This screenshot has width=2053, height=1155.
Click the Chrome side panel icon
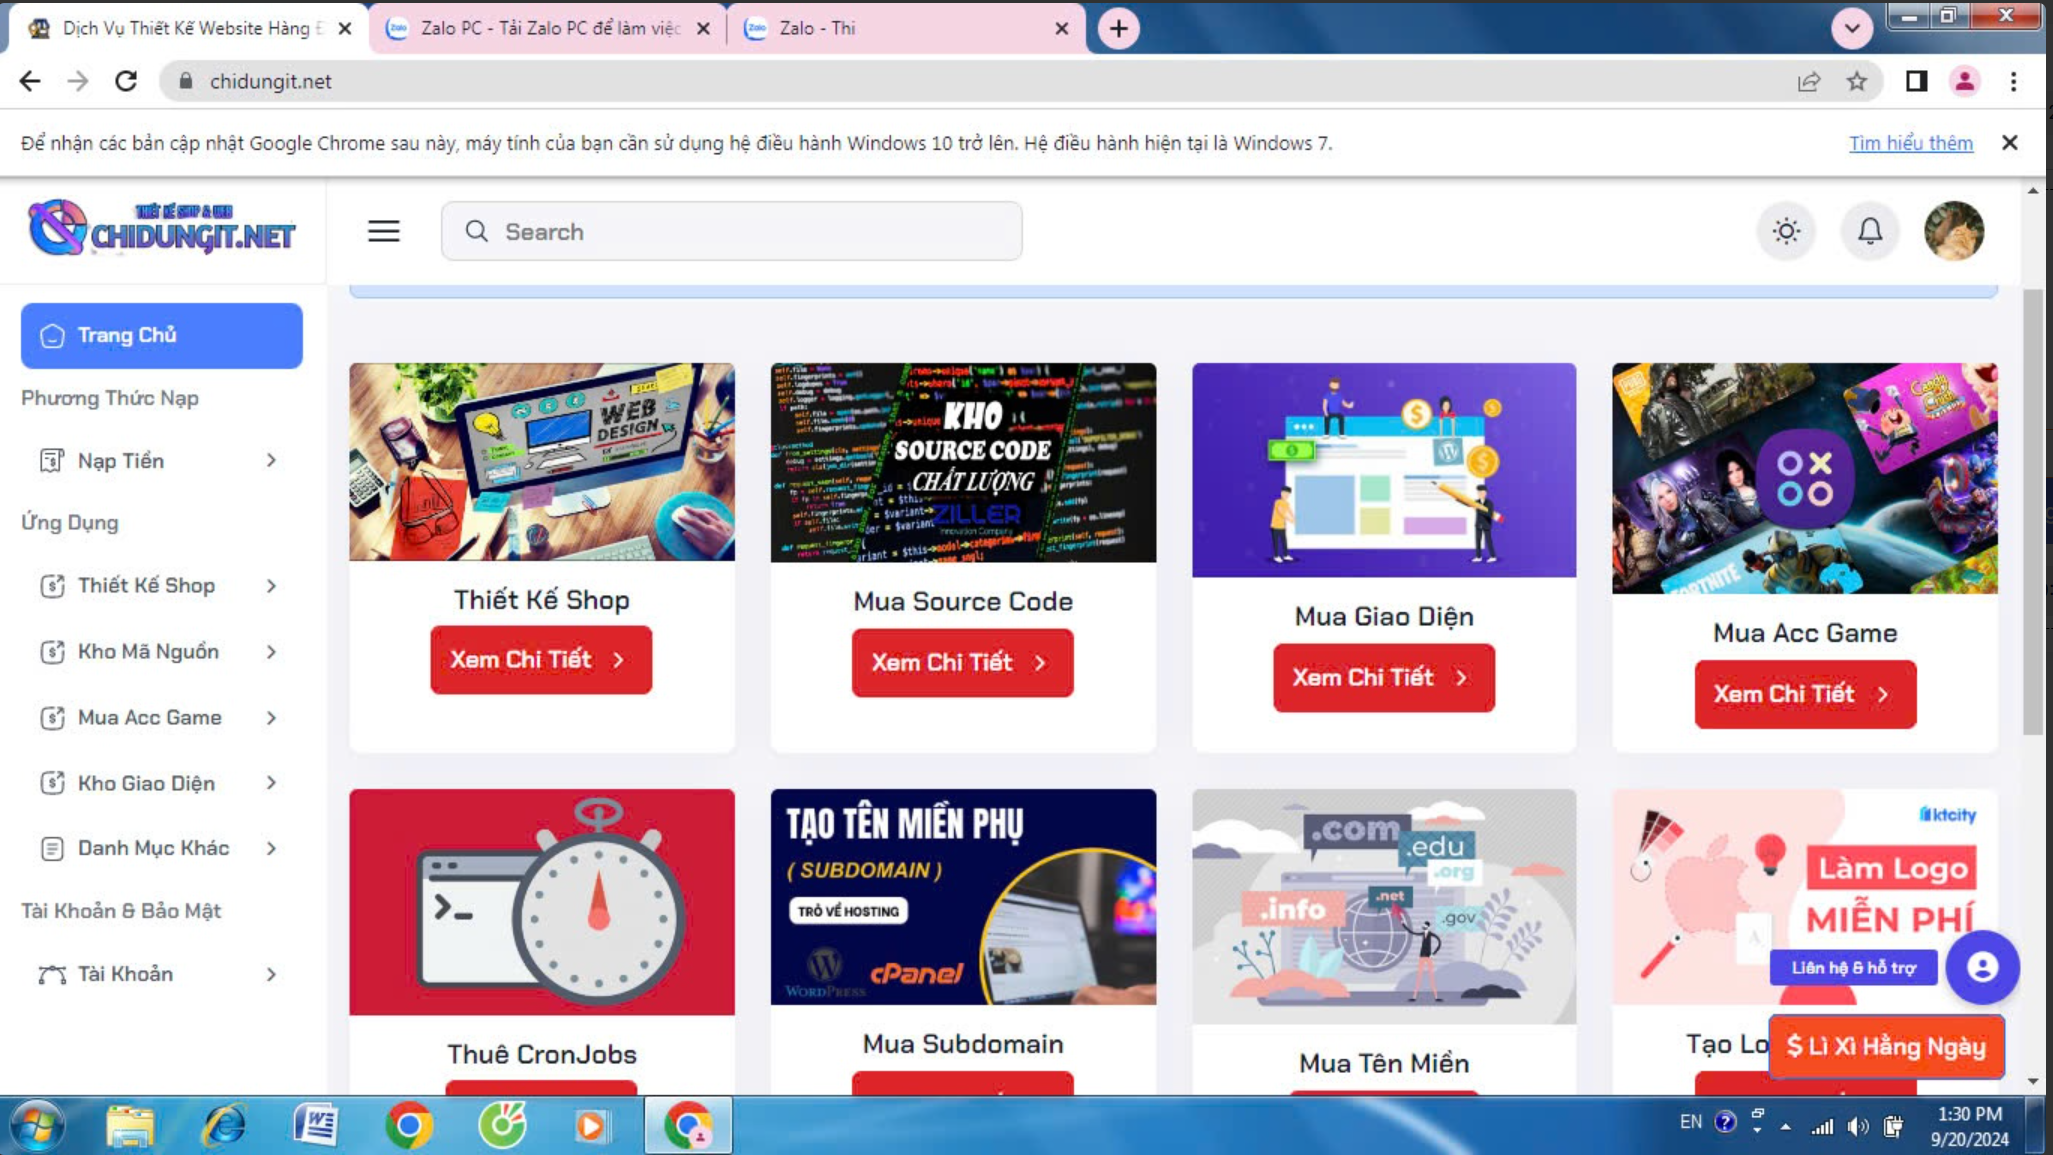pyautogui.click(x=1915, y=81)
